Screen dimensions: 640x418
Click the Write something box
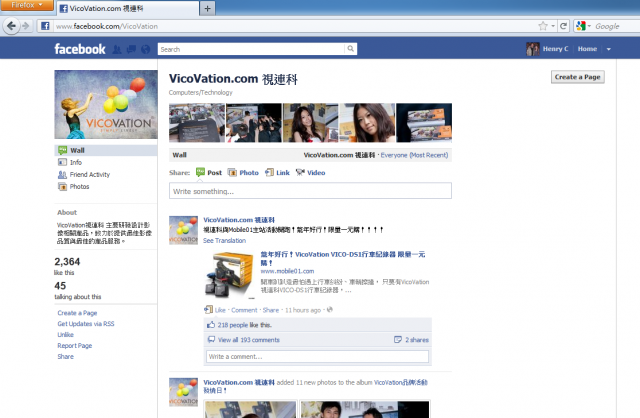[310, 191]
